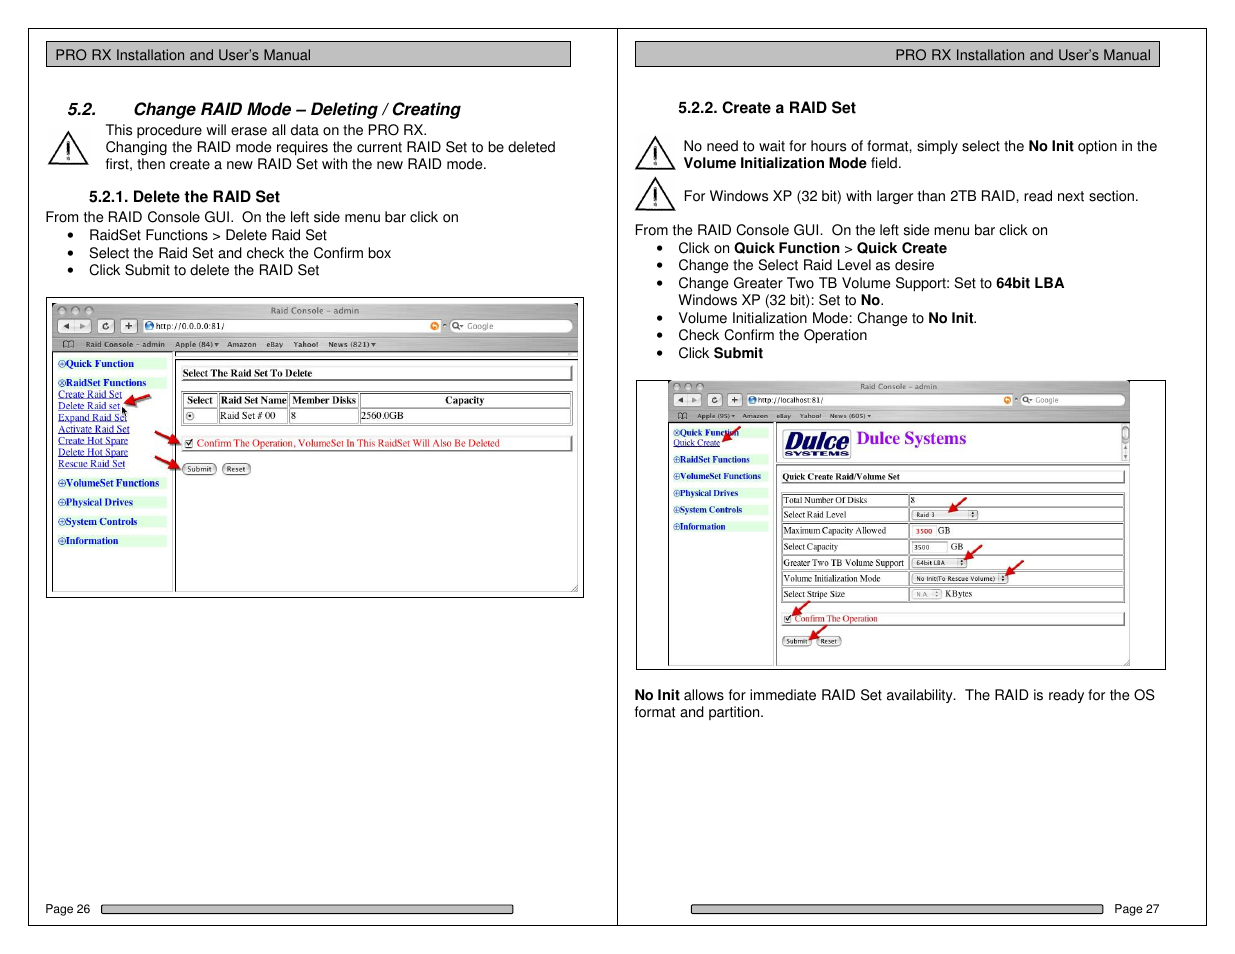Image resolution: width=1235 pixels, height=954 pixels.
Task: Reload the page in the localhost:81 browser window
Action: [x=715, y=400]
